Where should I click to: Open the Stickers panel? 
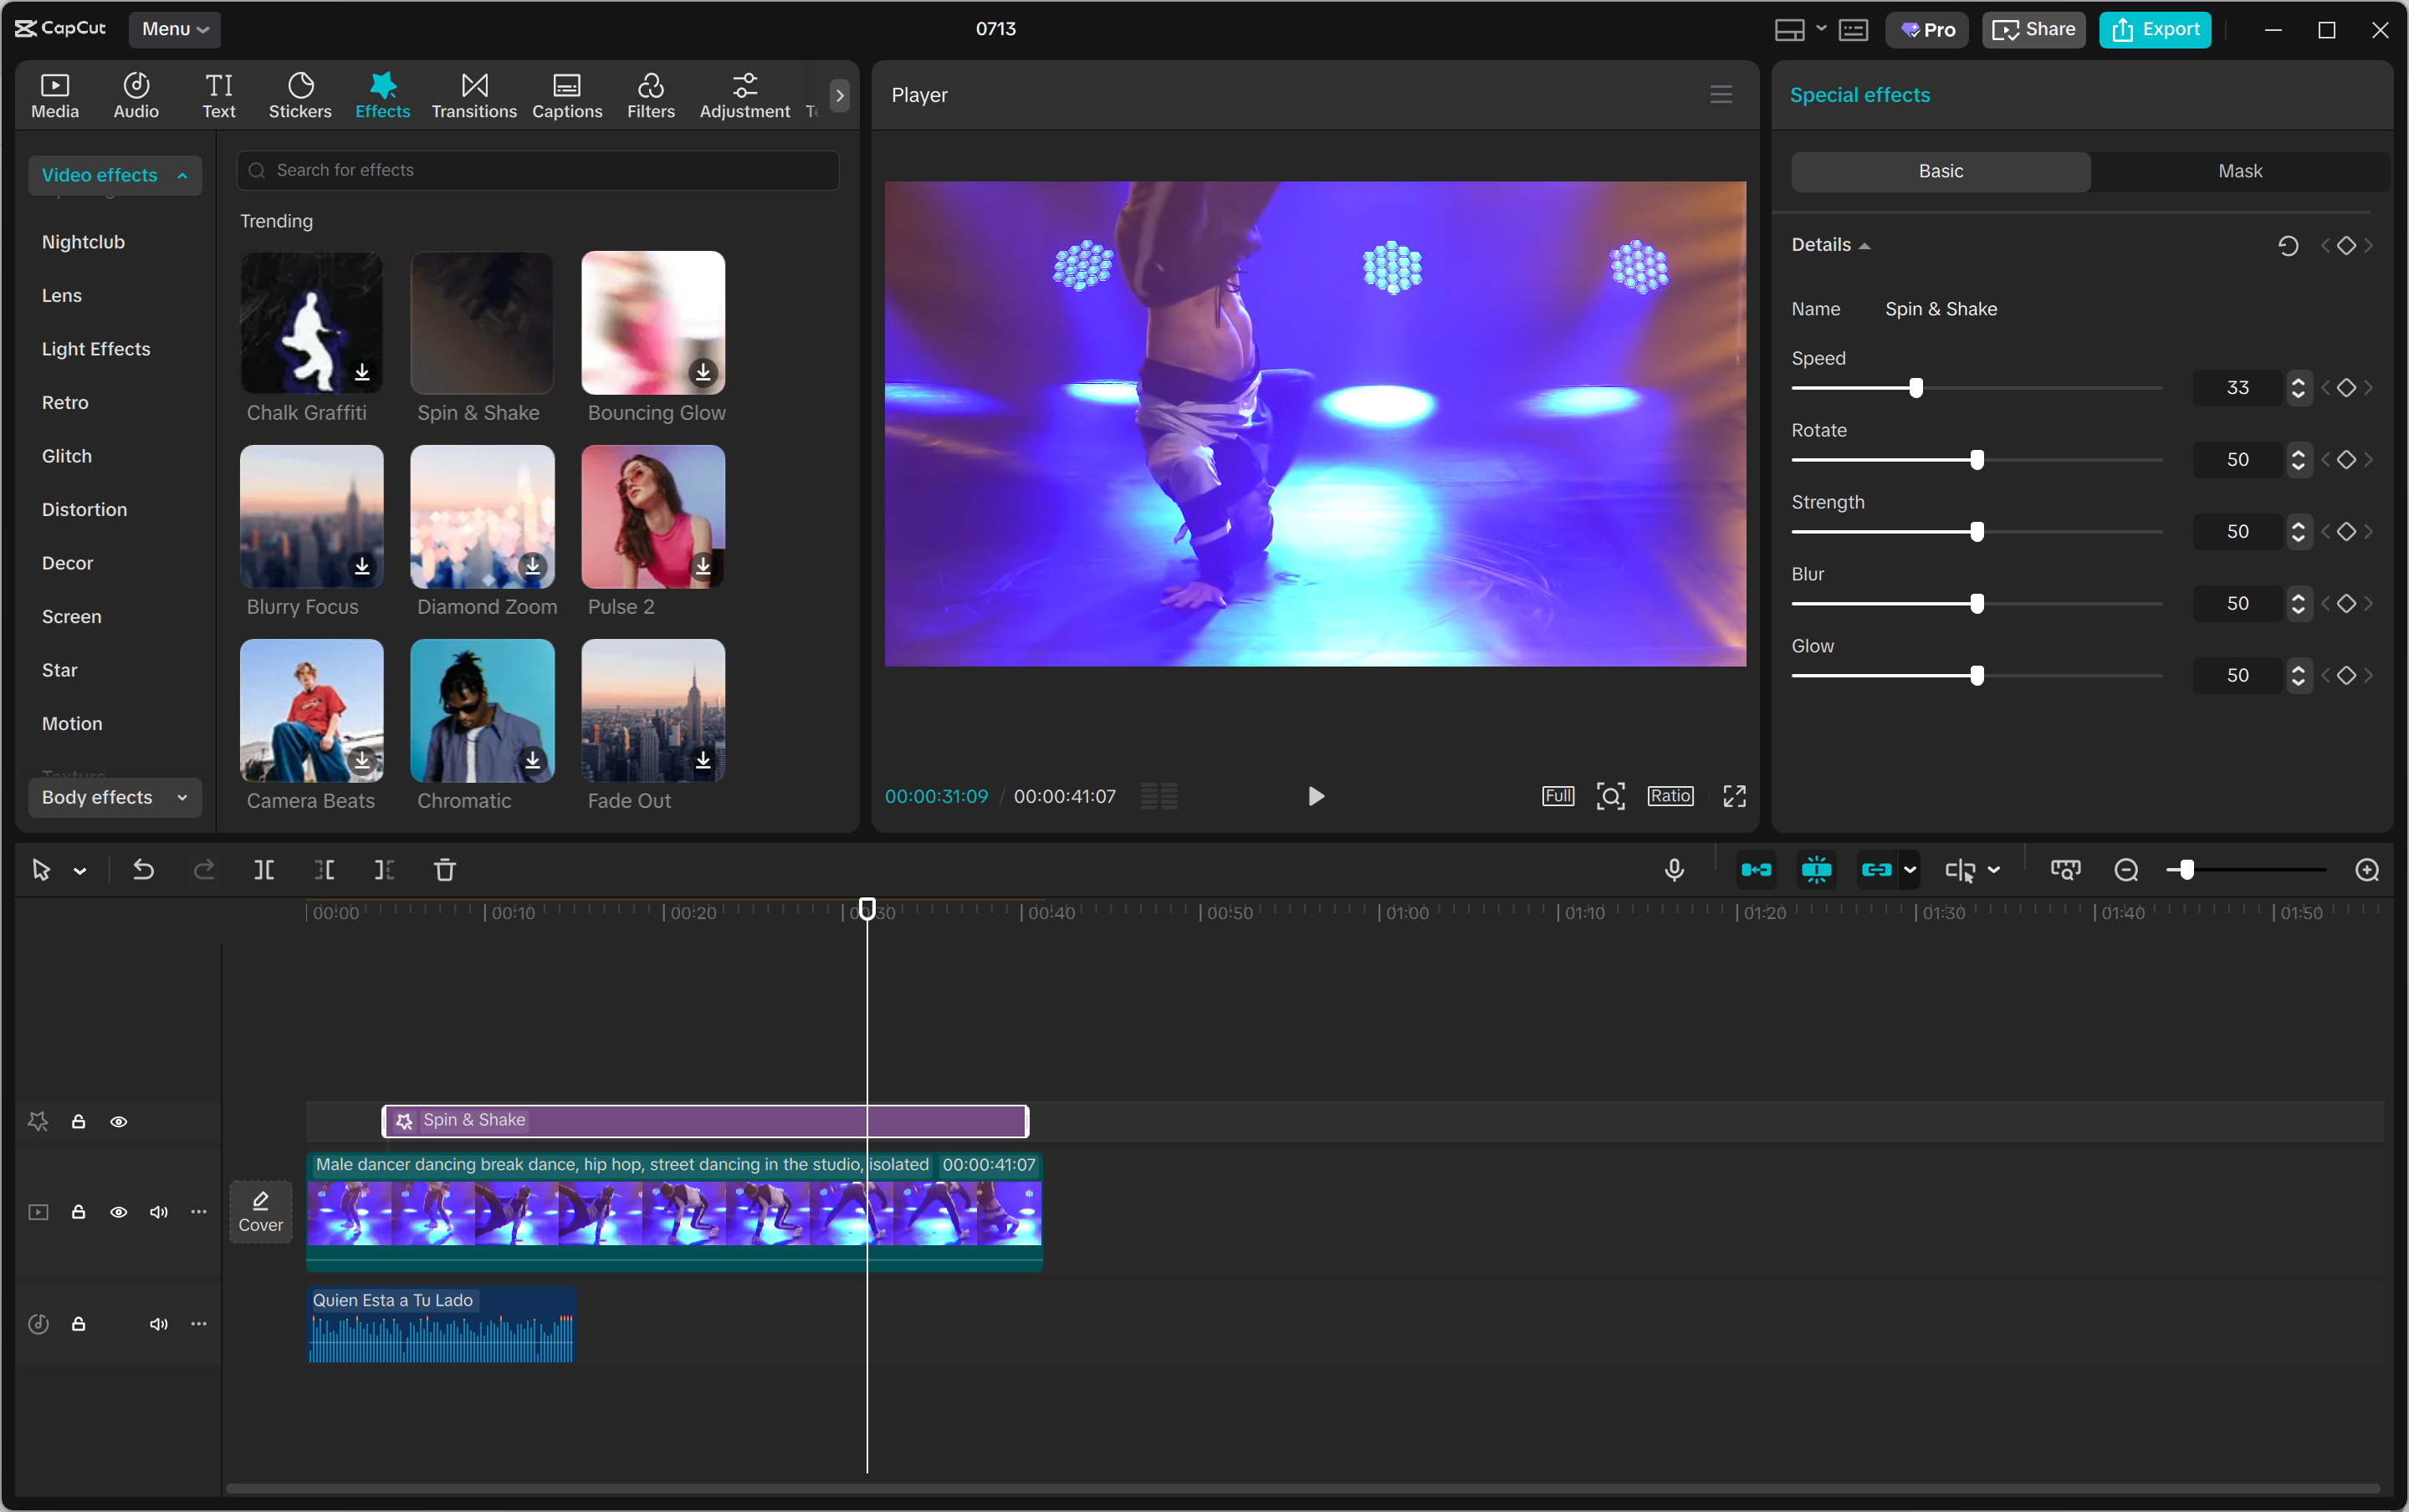pyautogui.click(x=300, y=96)
